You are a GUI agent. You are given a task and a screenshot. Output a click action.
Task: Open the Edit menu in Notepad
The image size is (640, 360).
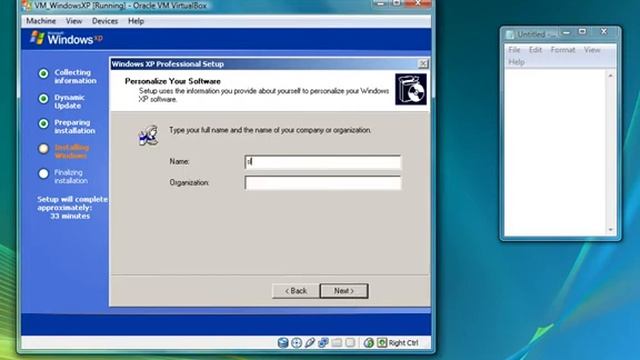(536, 50)
